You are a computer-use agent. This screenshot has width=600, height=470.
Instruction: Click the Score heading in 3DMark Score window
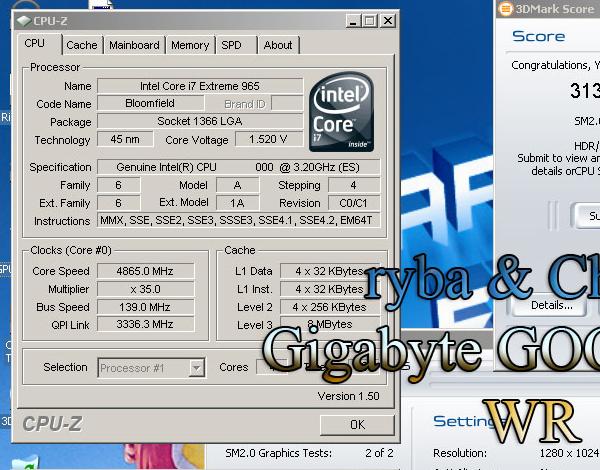(x=538, y=36)
